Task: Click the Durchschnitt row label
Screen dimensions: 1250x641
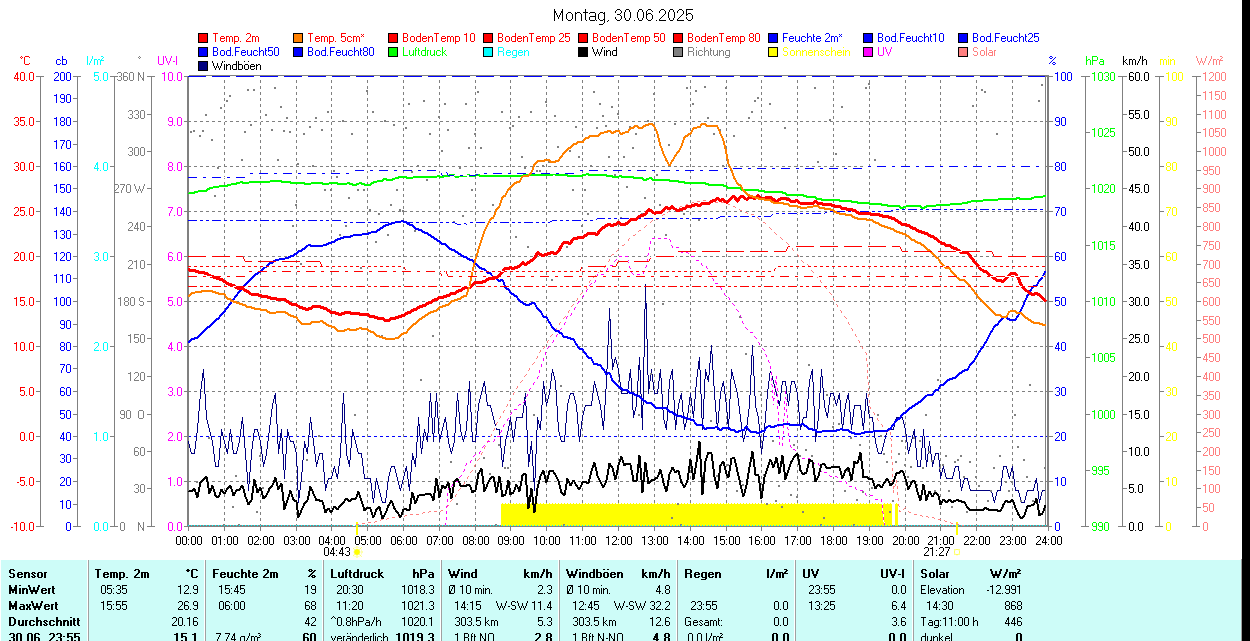Action: [44, 622]
